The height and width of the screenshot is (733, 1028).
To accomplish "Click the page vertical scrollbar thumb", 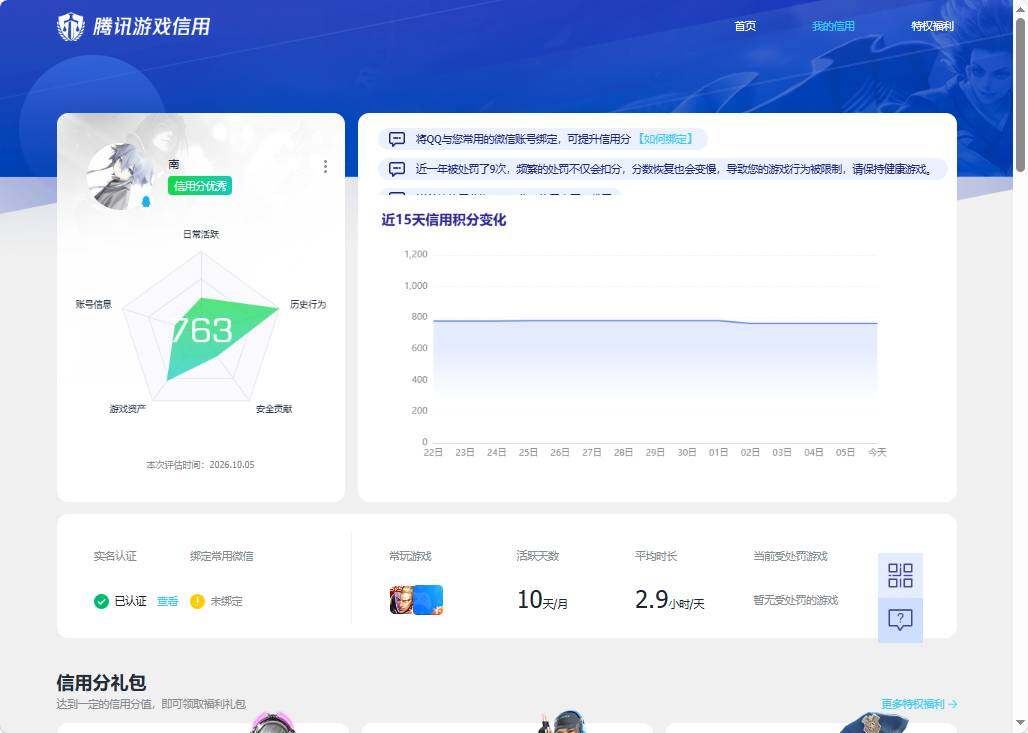I will [1020, 96].
